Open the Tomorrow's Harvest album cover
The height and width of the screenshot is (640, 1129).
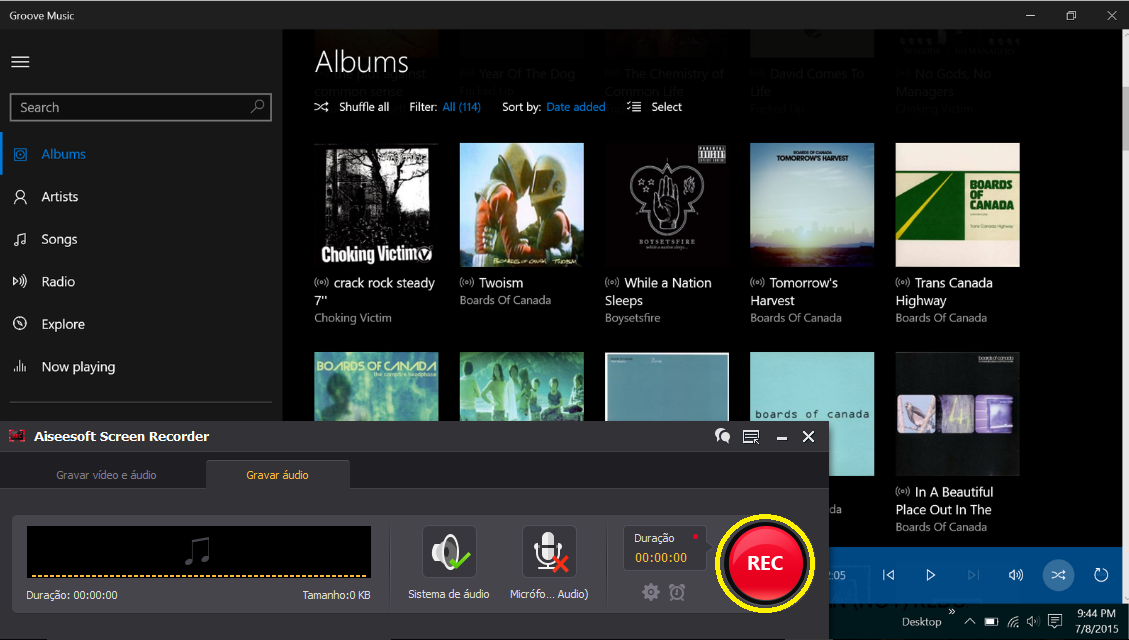pos(812,205)
